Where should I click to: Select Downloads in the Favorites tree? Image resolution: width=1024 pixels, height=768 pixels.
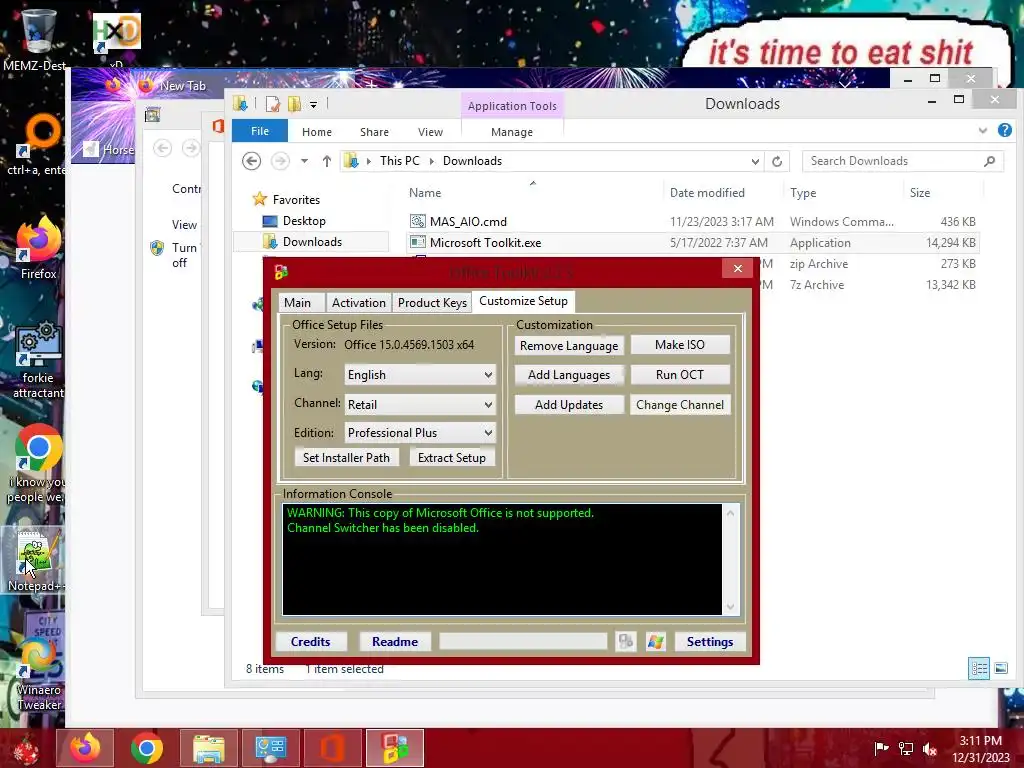pyautogui.click(x=312, y=242)
